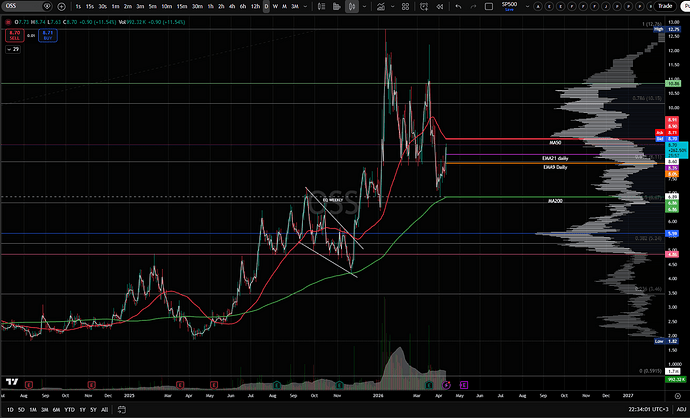Screen dimensions: 690x418
Task: Select the active D daily interval
Action: coord(266,7)
